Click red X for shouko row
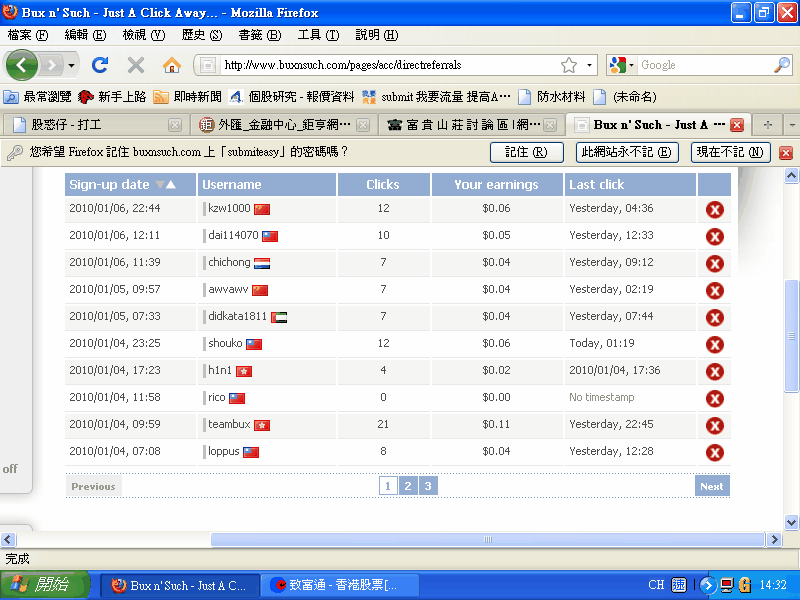The image size is (800, 600). [x=714, y=344]
